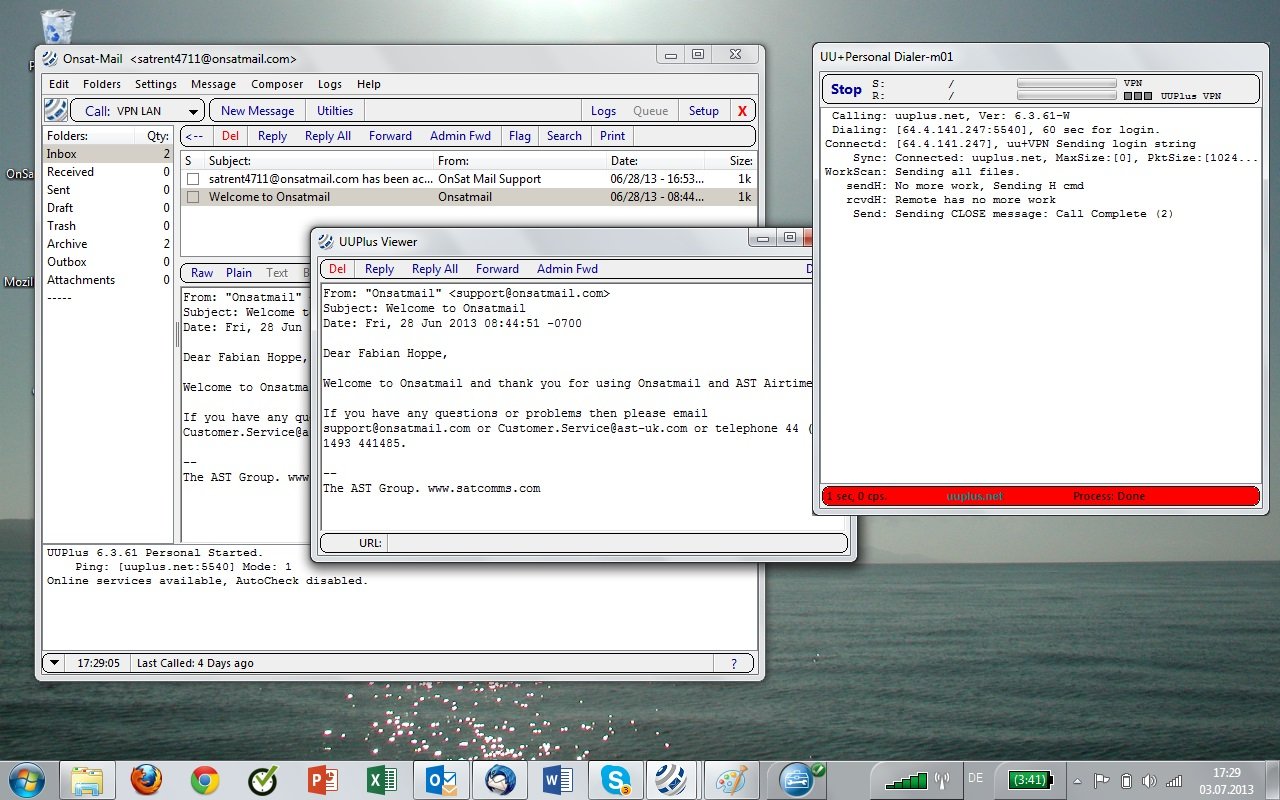The height and width of the screenshot is (800, 1280).
Task: Launch Excel from the taskbar
Action: [x=381, y=780]
